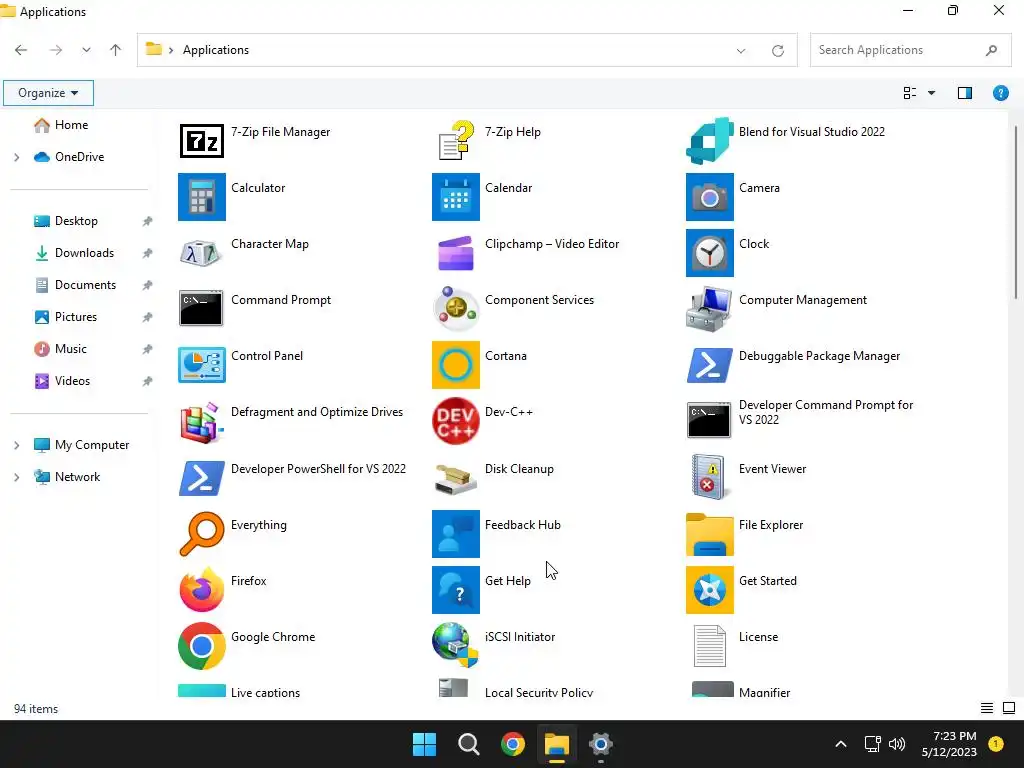Select Debuggable Package Manager icon

710,364
